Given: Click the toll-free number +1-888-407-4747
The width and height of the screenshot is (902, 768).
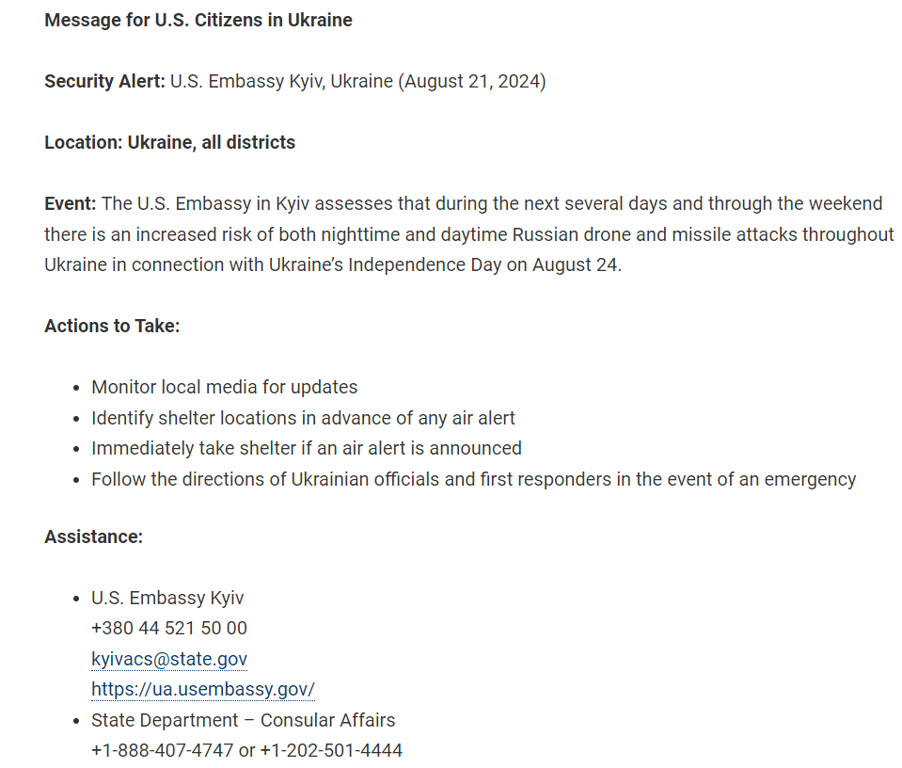Looking at the screenshot, I should pos(162,750).
